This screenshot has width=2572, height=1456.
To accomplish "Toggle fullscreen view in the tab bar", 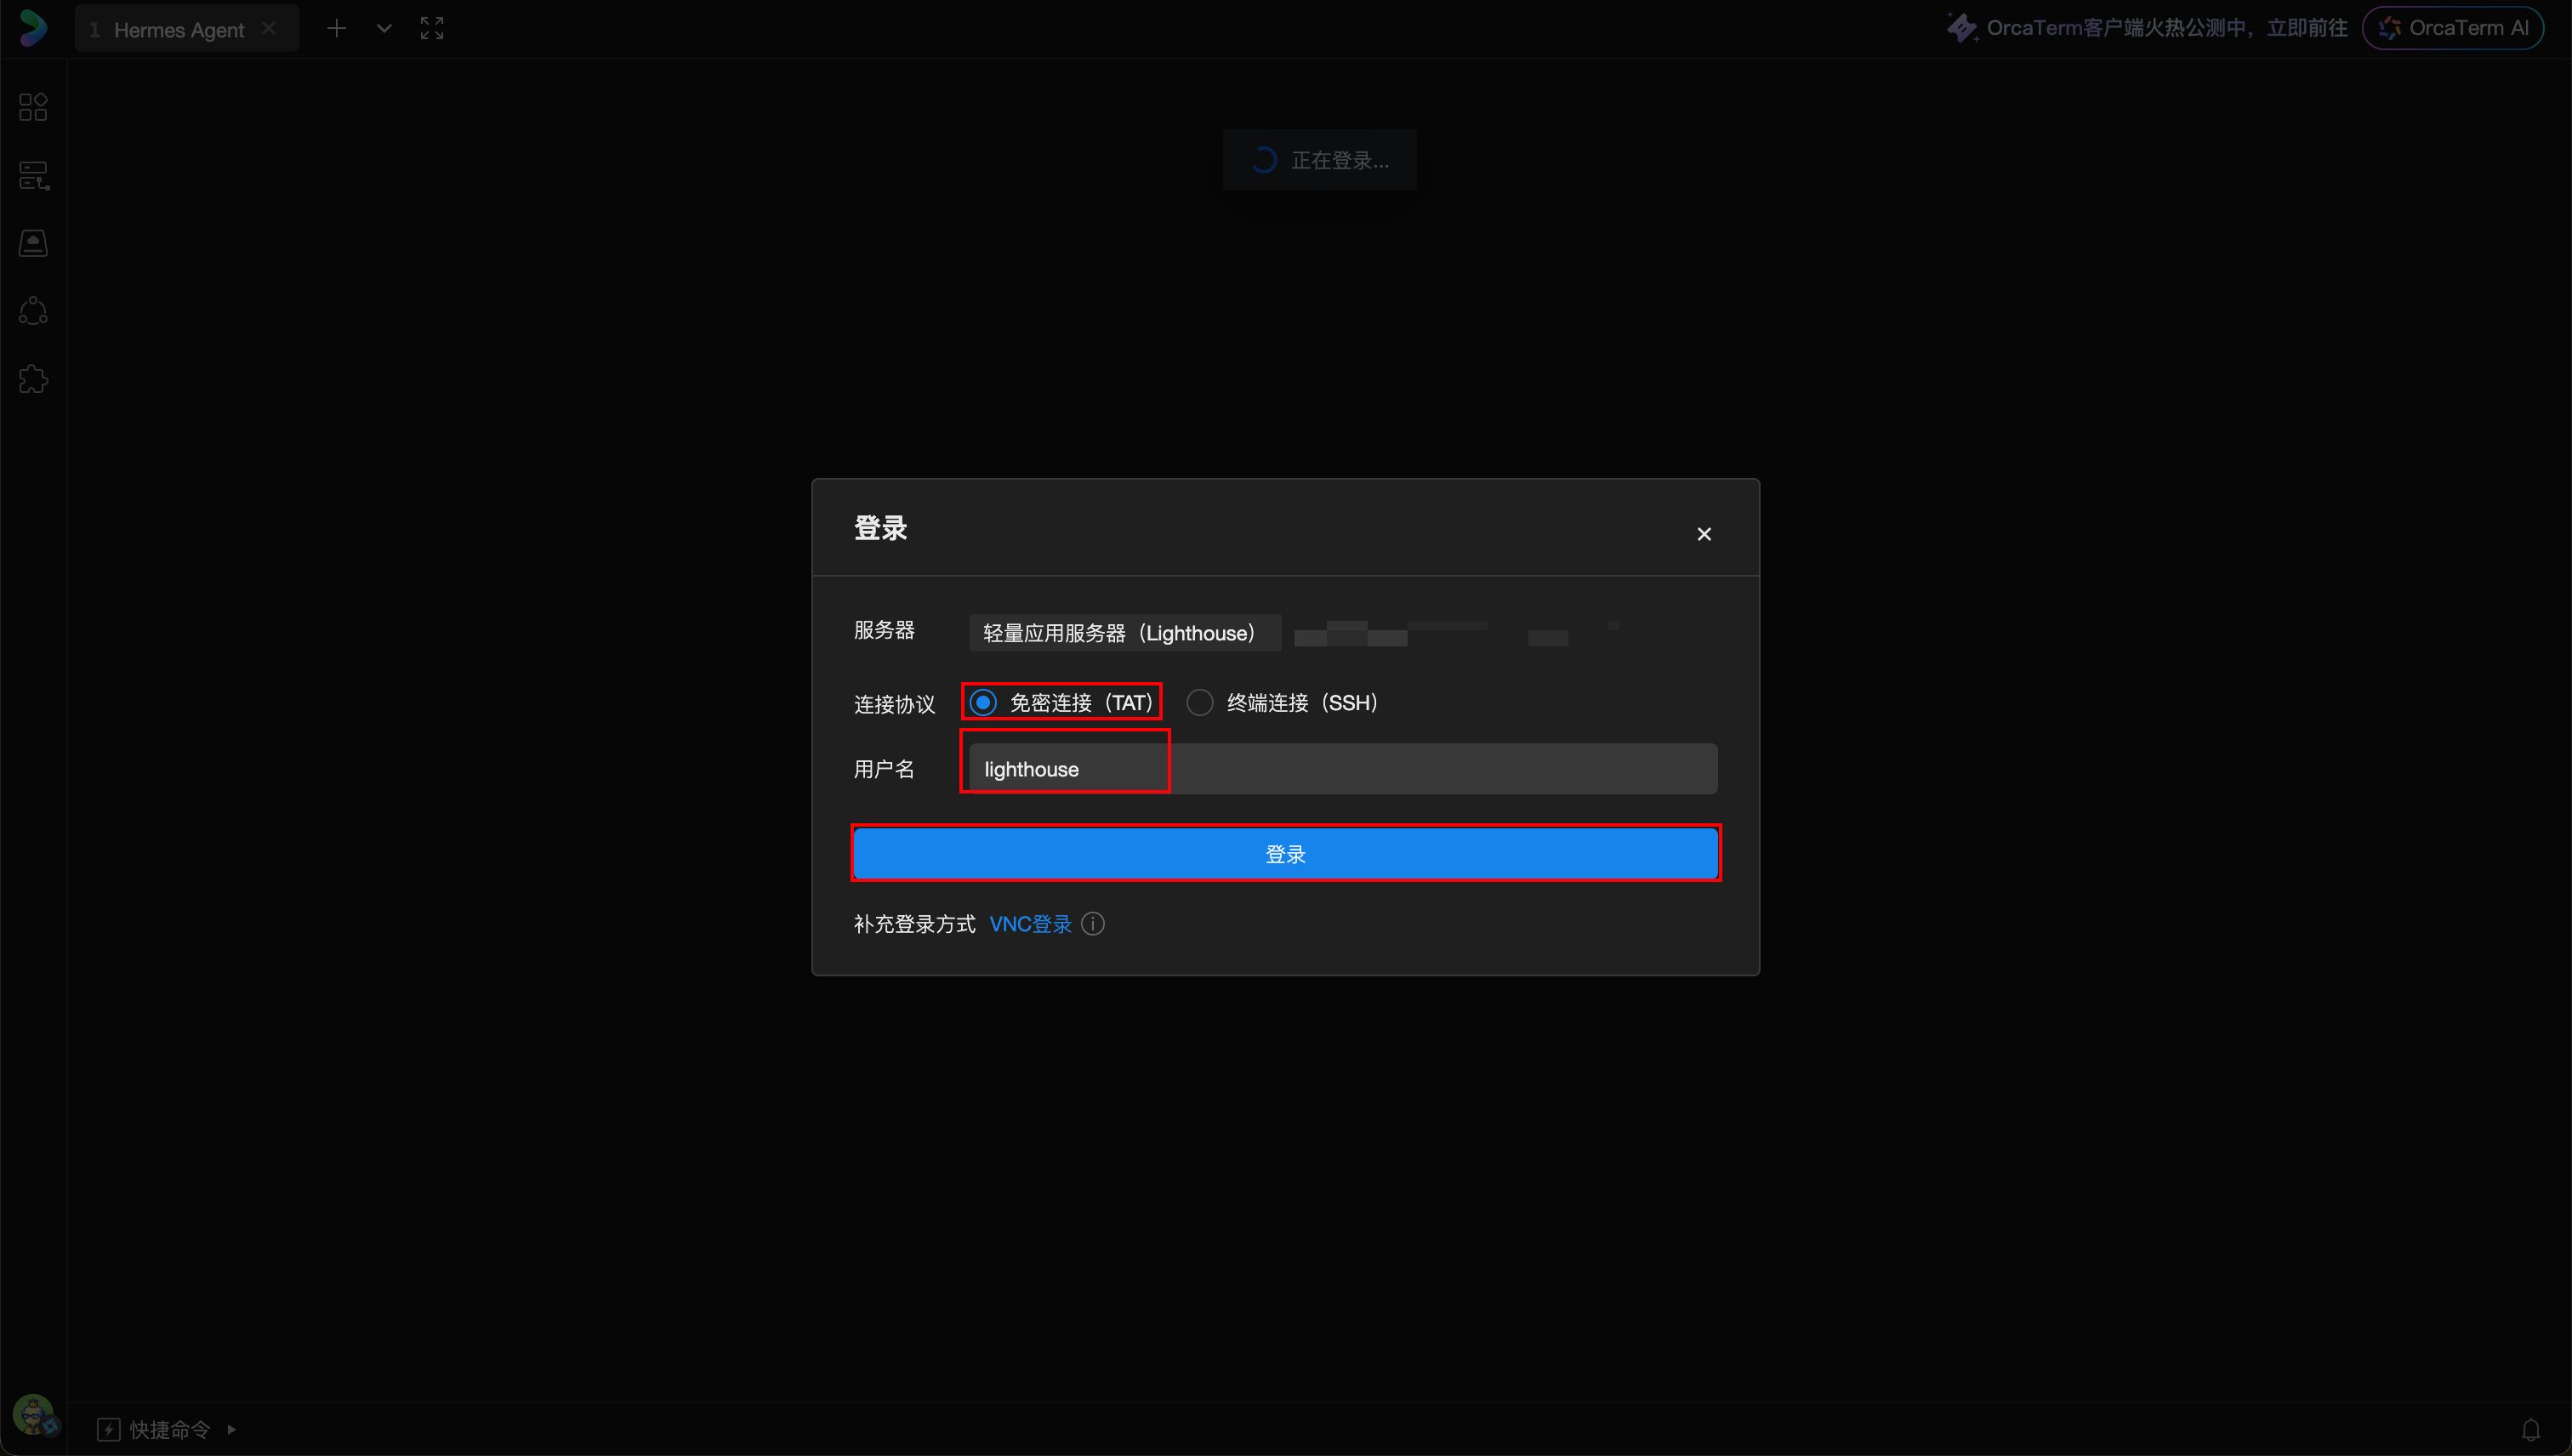I will tap(431, 27).
